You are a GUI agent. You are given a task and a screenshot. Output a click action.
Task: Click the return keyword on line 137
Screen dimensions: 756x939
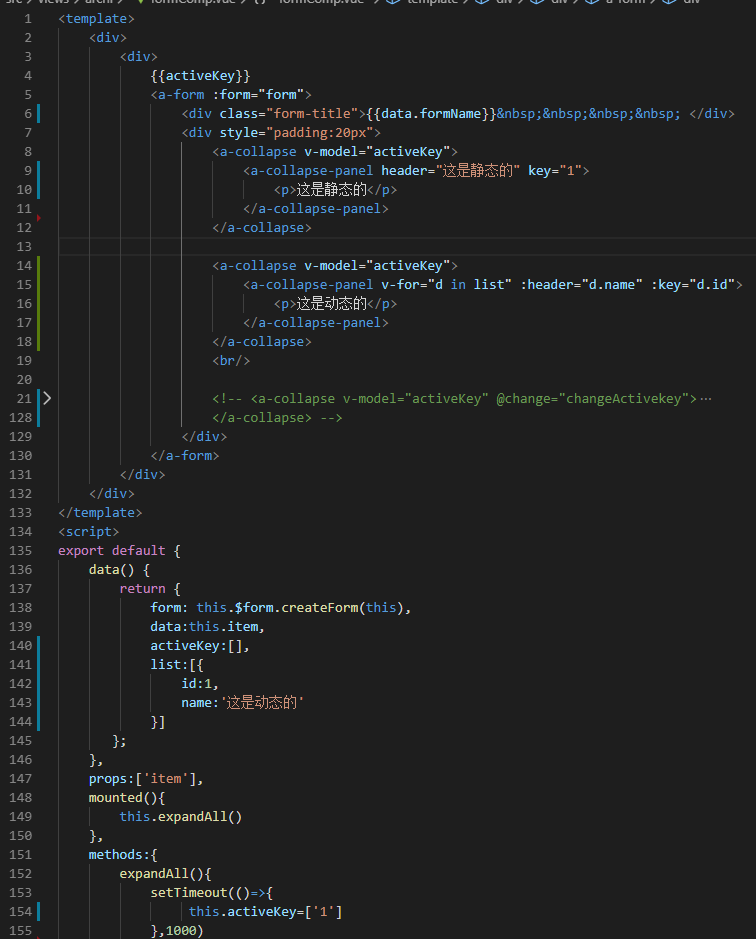click(x=143, y=589)
